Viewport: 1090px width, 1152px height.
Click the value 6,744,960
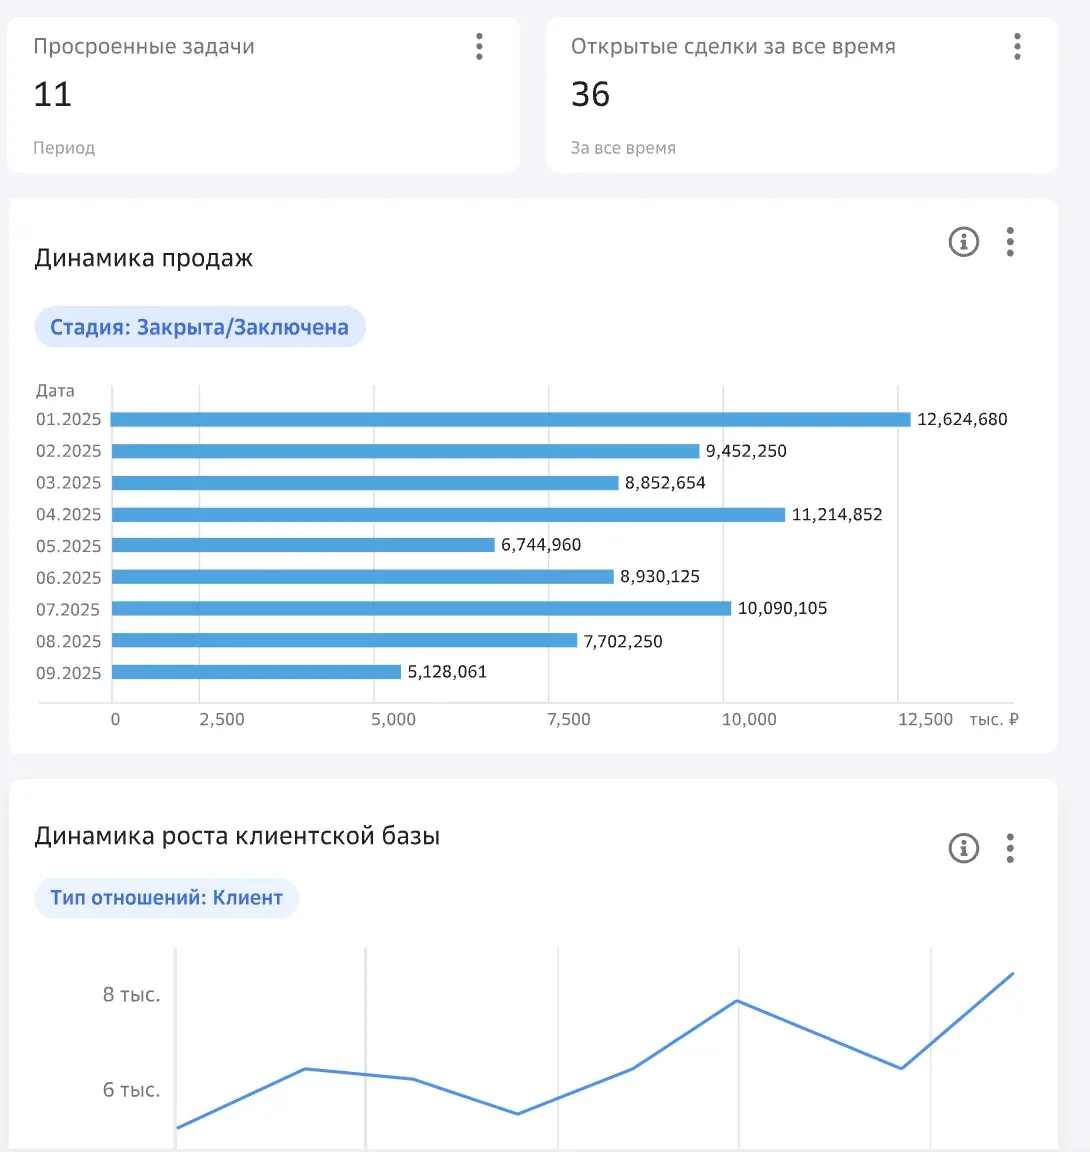[x=541, y=545]
